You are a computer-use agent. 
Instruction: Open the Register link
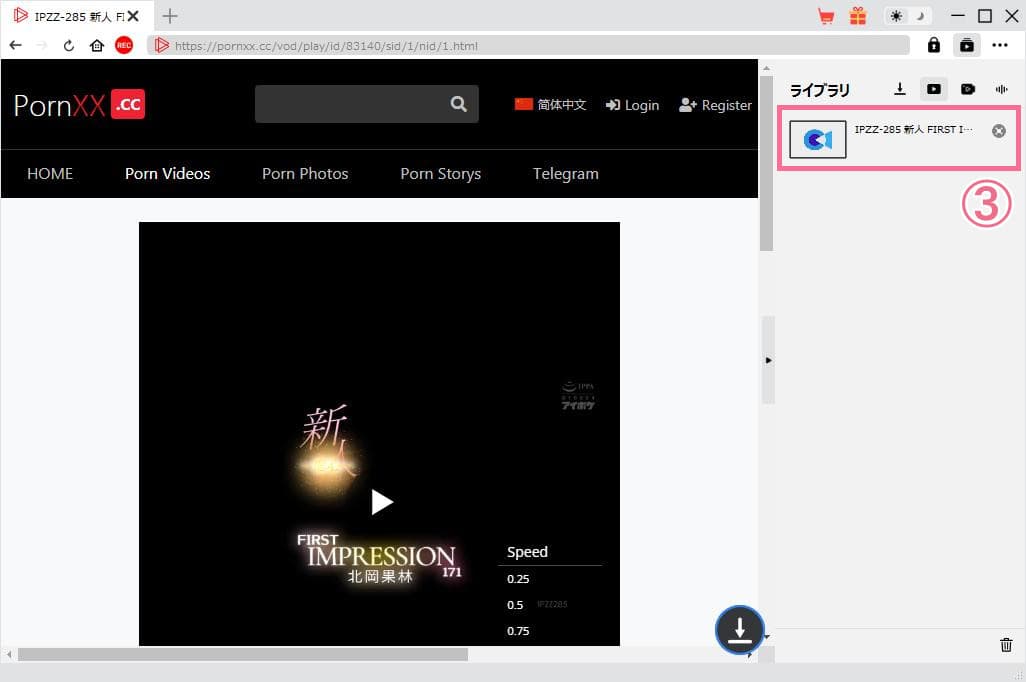point(715,105)
